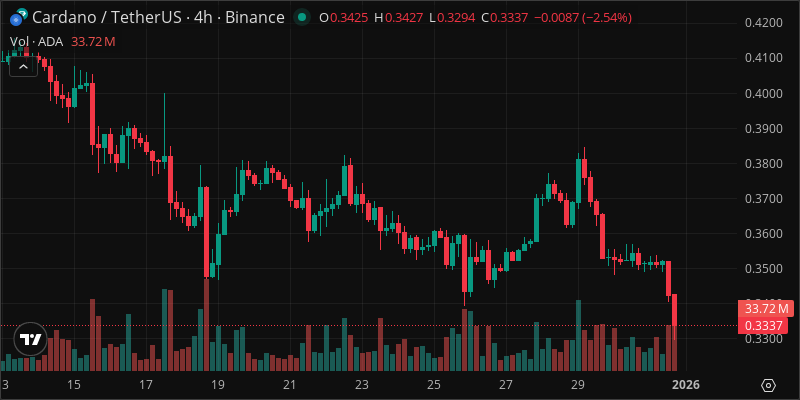The image size is (800, 400).
Task: Click the 0.3600 price axis label
Action: [762, 234]
